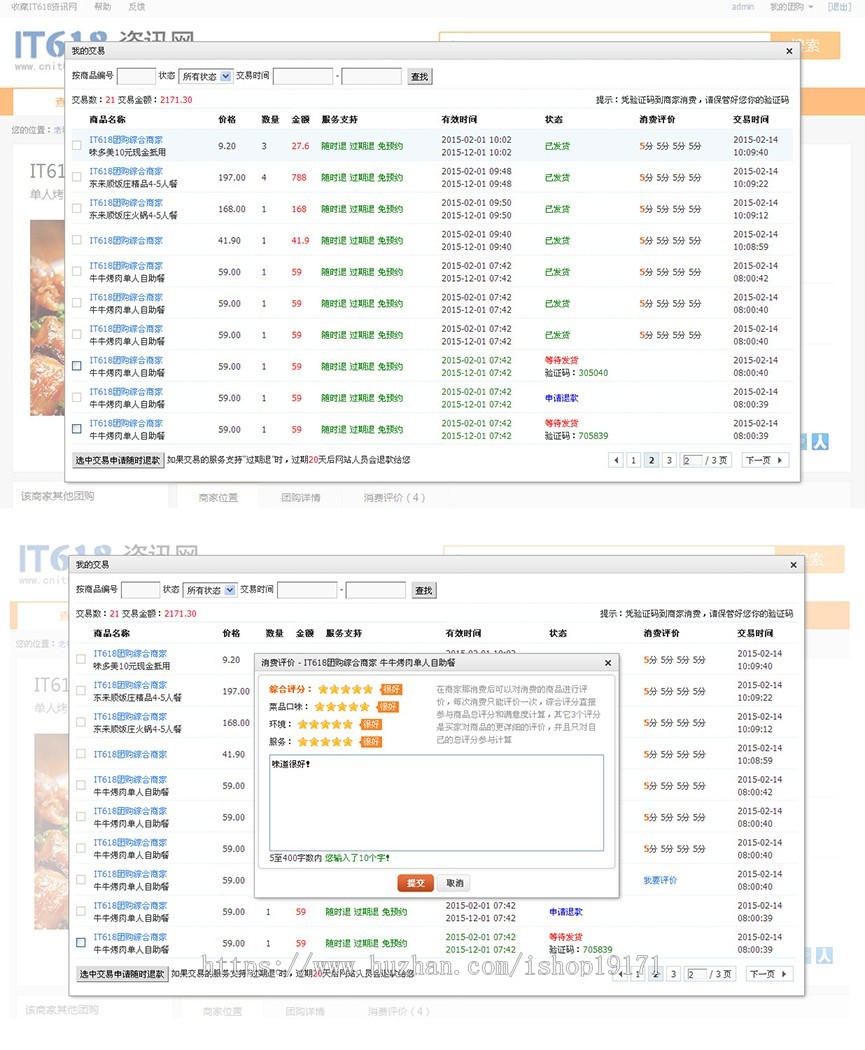Rate 菜品口味 with the fifth star

364,706
